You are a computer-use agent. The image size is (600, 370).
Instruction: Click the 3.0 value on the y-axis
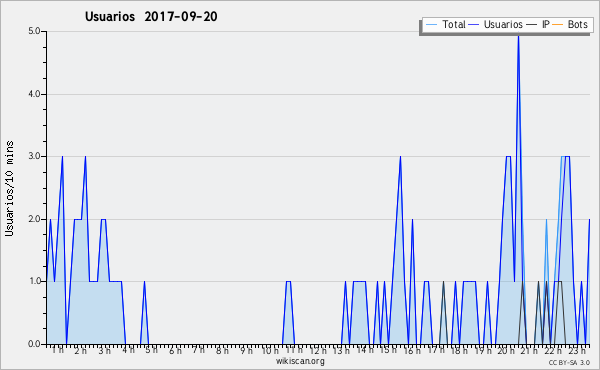pos(34,156)
